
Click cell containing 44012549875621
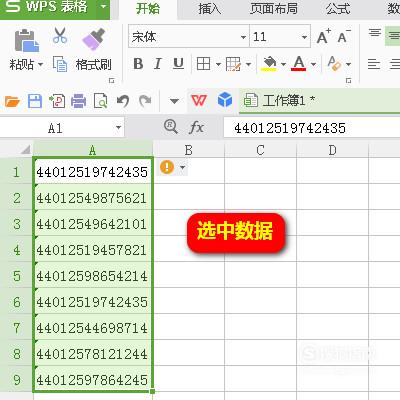(x=93, y=198)
